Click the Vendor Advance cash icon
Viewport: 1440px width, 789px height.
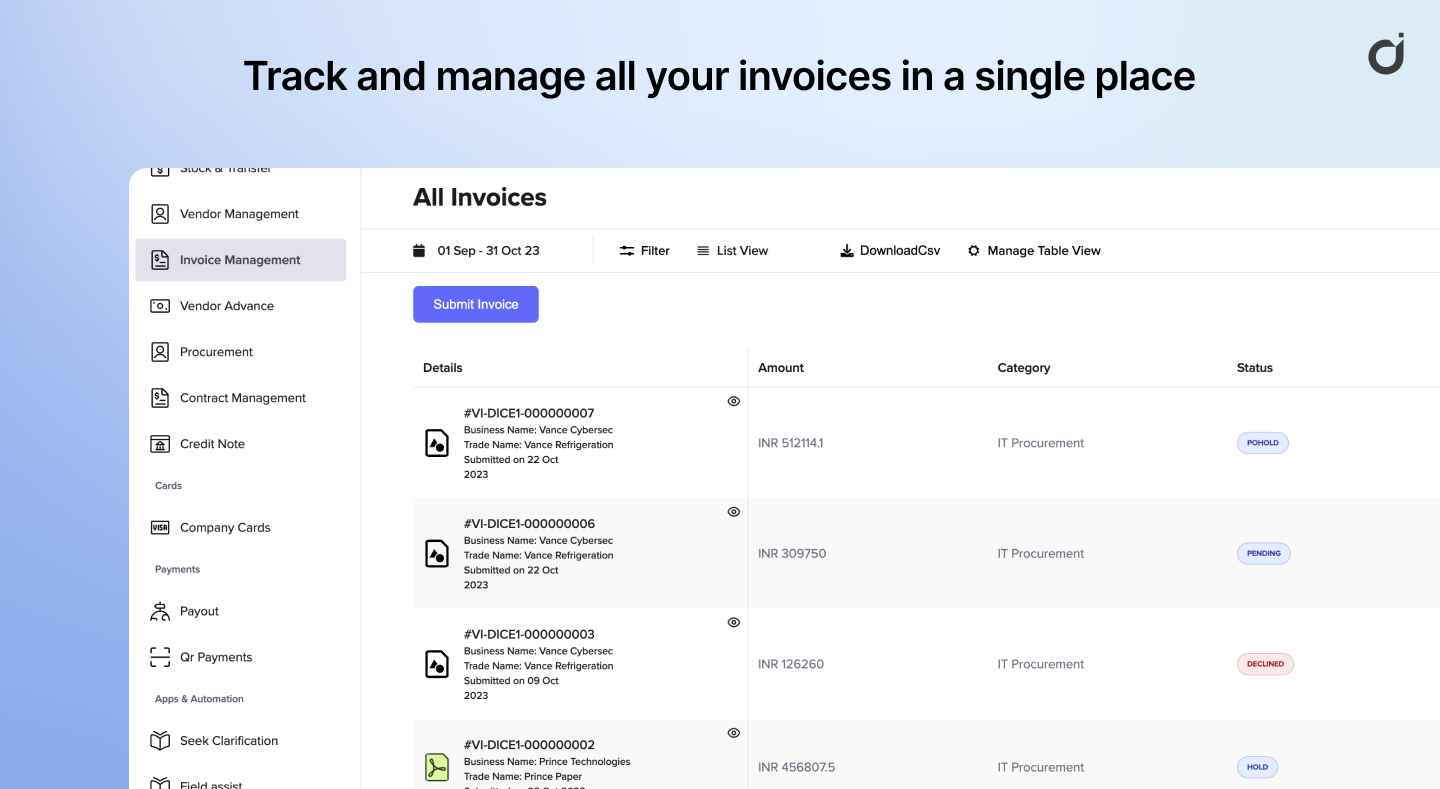coord(160,306)
